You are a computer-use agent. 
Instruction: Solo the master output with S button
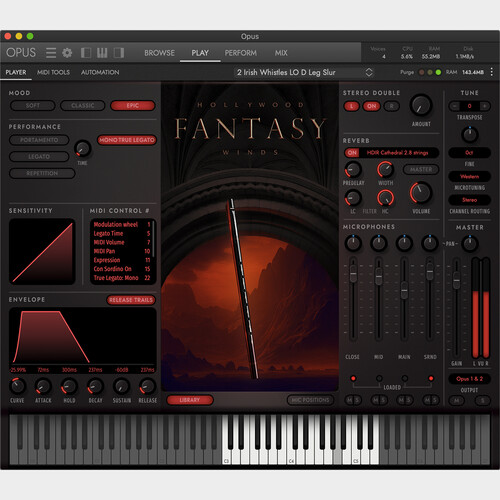[x=482, y=401]
